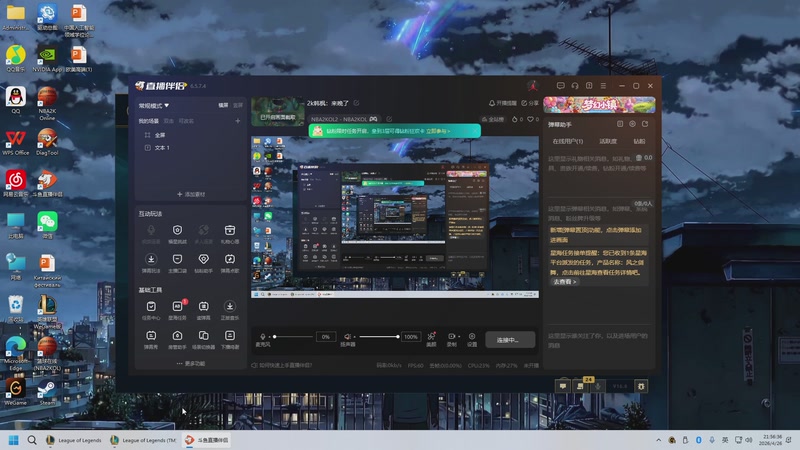Expand the speaker device dropdown arrow
This screenshot has height=450, width=800.
pos(354,337)
